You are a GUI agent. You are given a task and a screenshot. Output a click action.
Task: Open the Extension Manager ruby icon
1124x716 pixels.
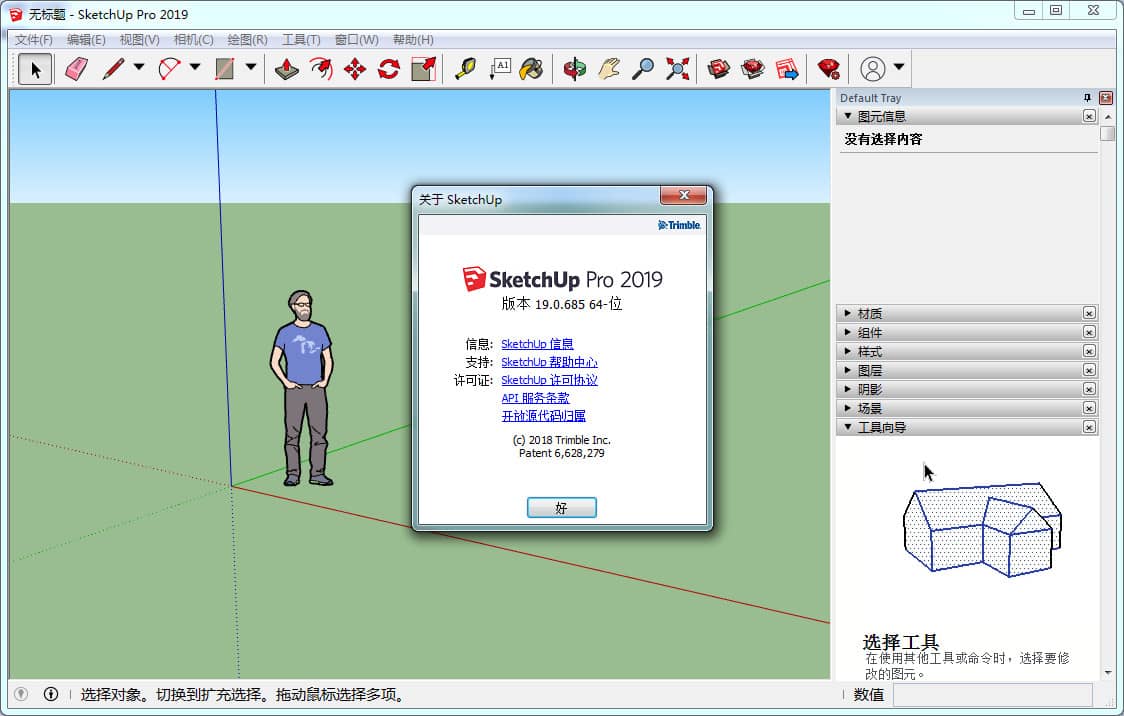(x=828, y=69)
